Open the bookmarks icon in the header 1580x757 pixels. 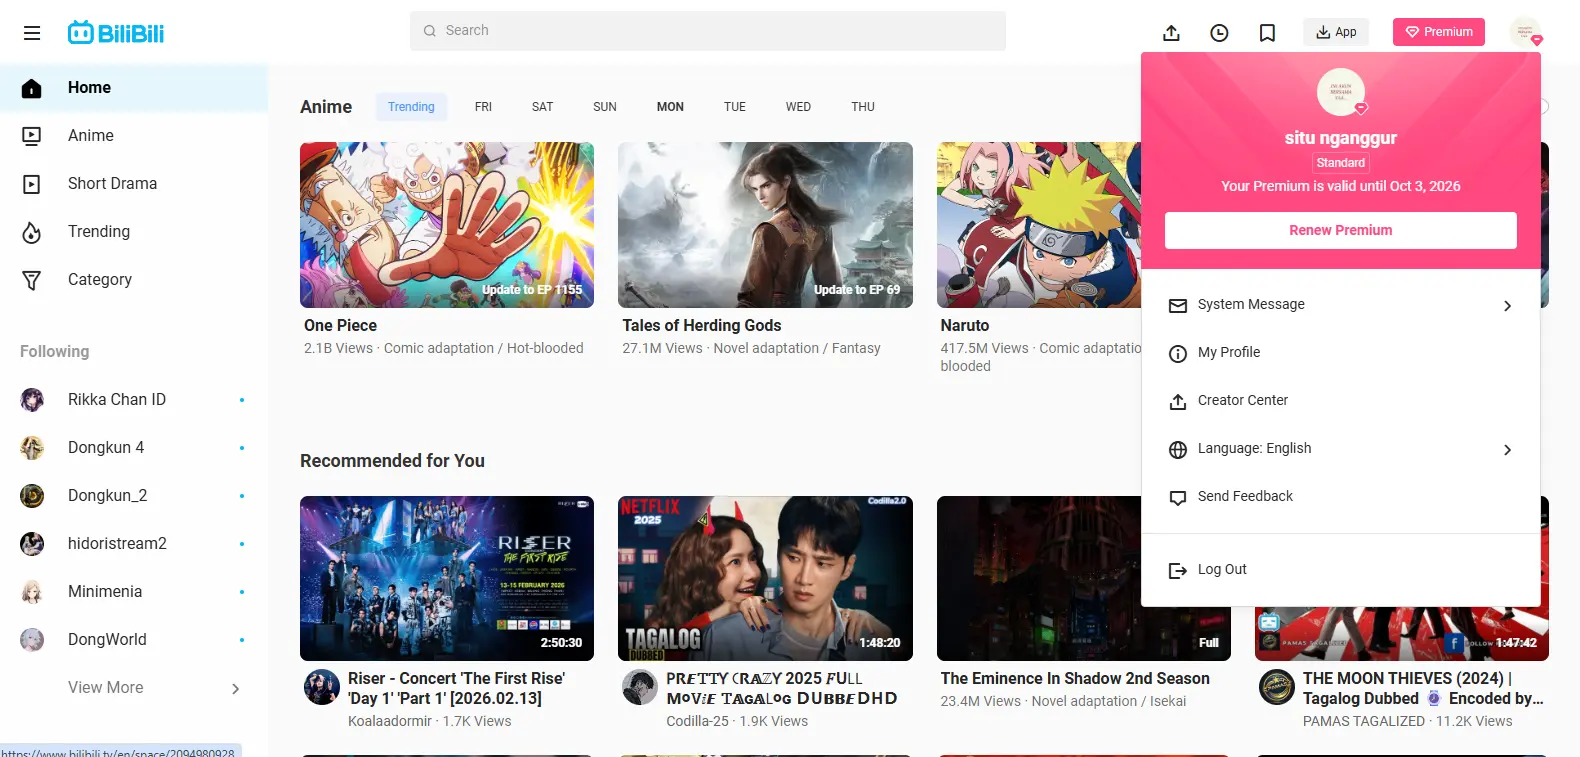tap(1267, 33)
